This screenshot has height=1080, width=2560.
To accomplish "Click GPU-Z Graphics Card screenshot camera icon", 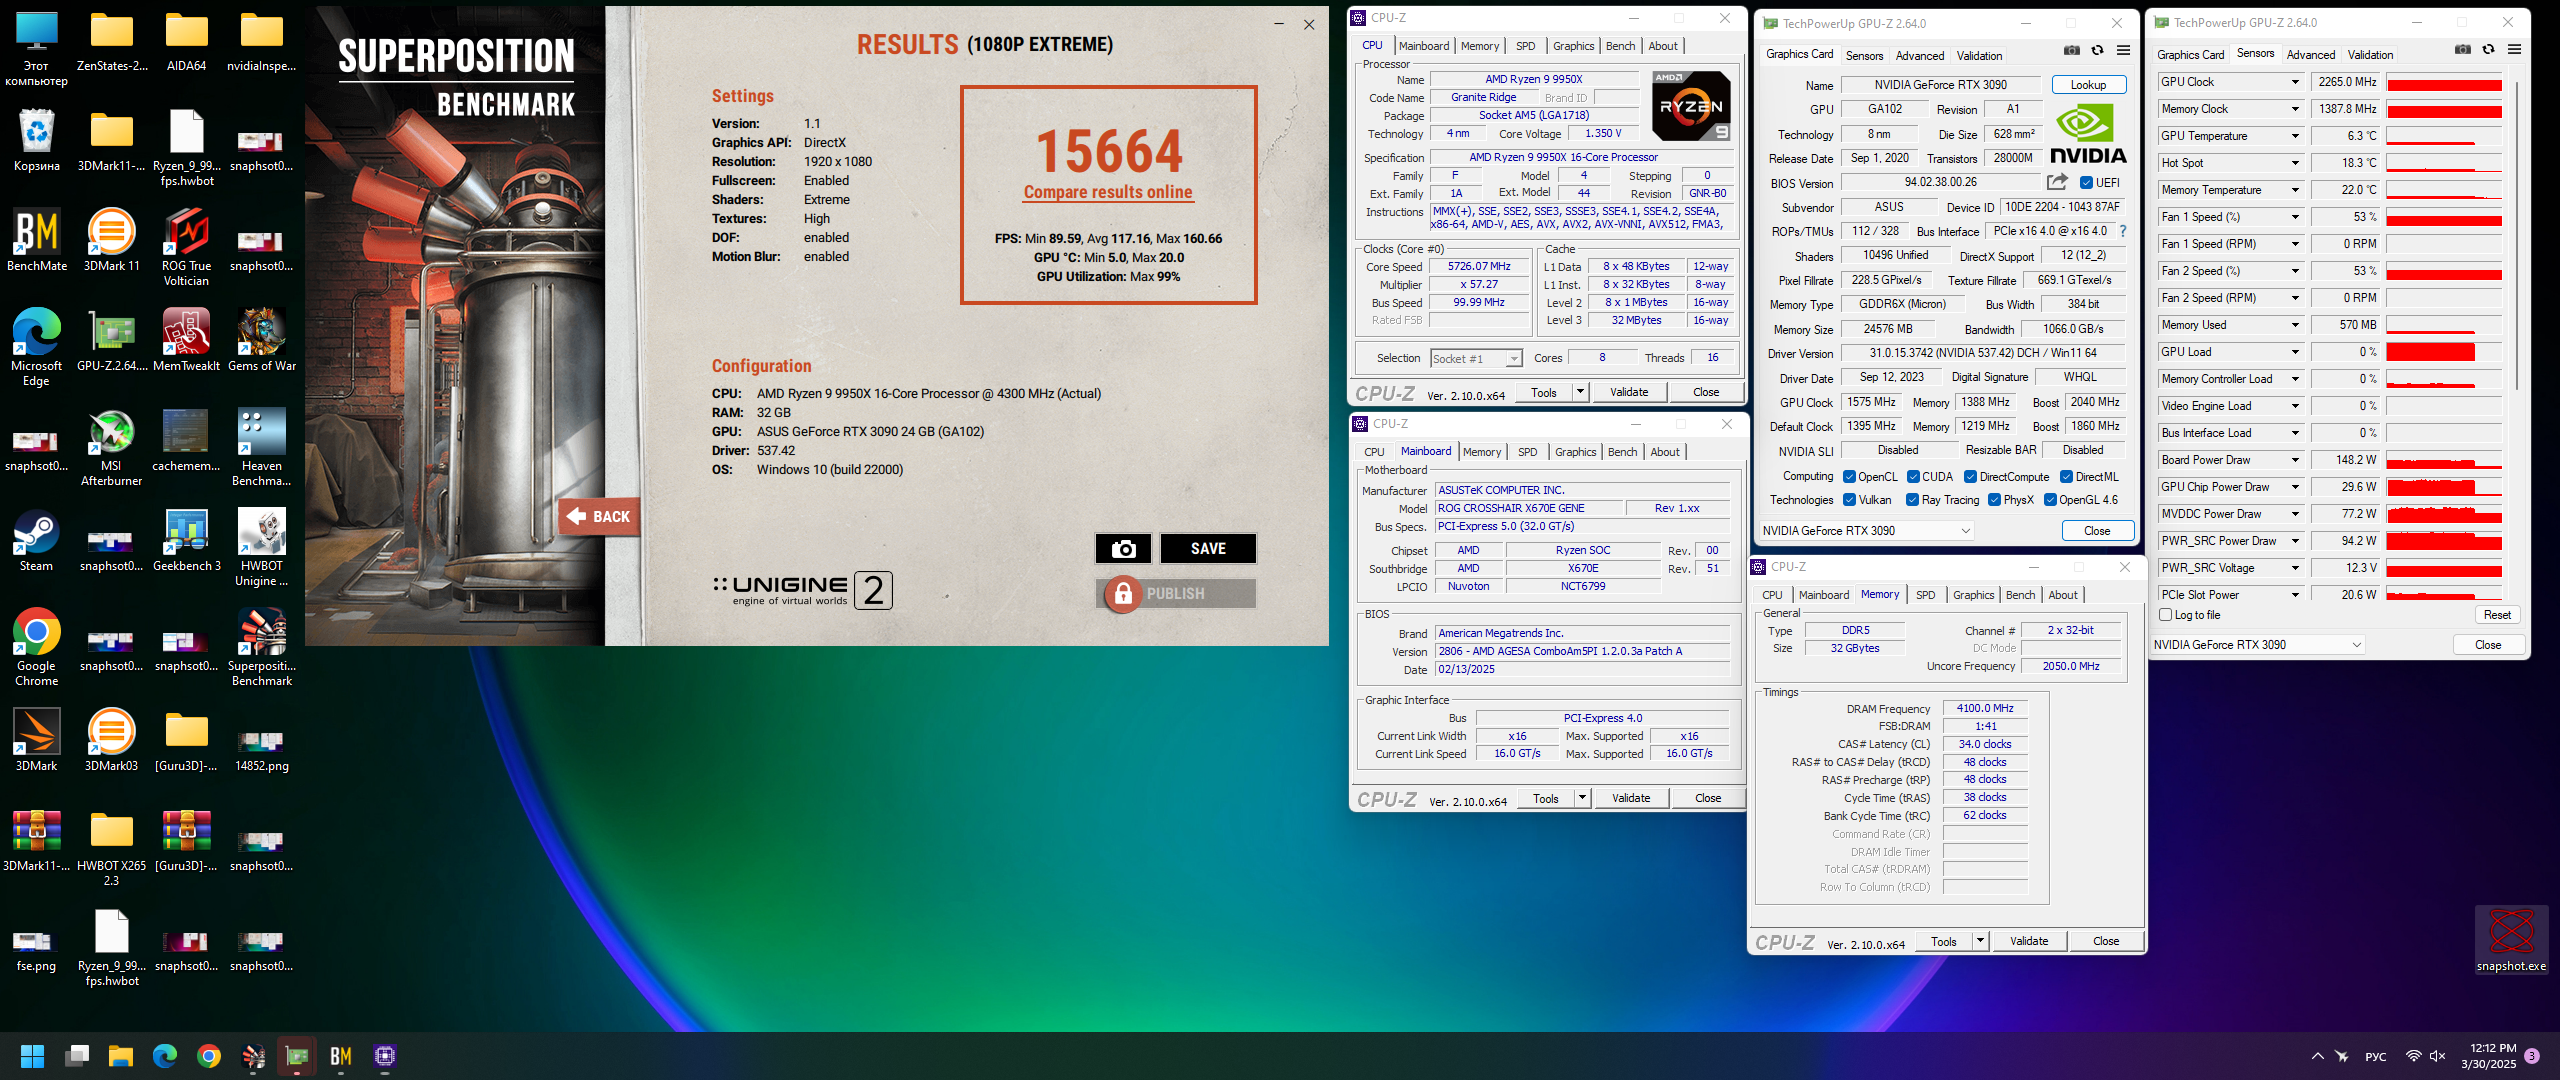I will coord(2072,50).
